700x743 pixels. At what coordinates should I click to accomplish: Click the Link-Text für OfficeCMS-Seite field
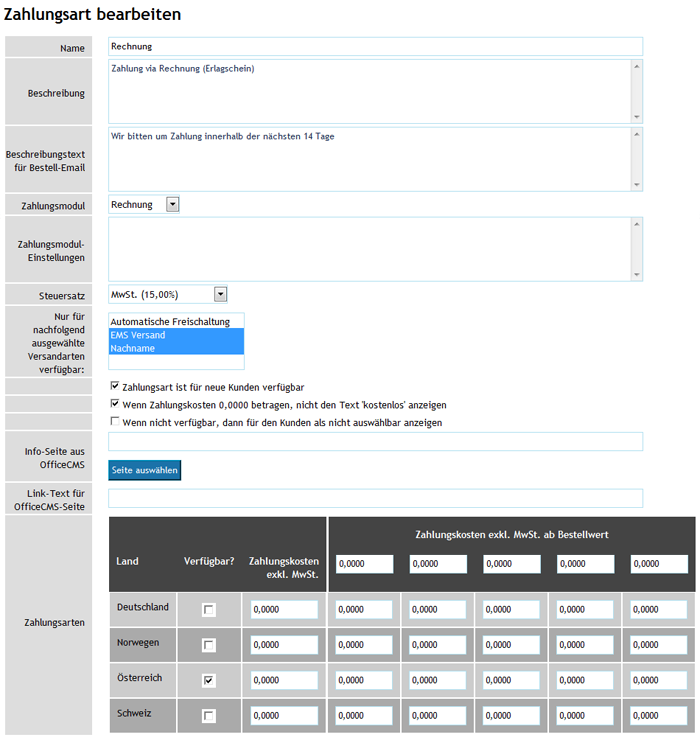click(375, 498)
